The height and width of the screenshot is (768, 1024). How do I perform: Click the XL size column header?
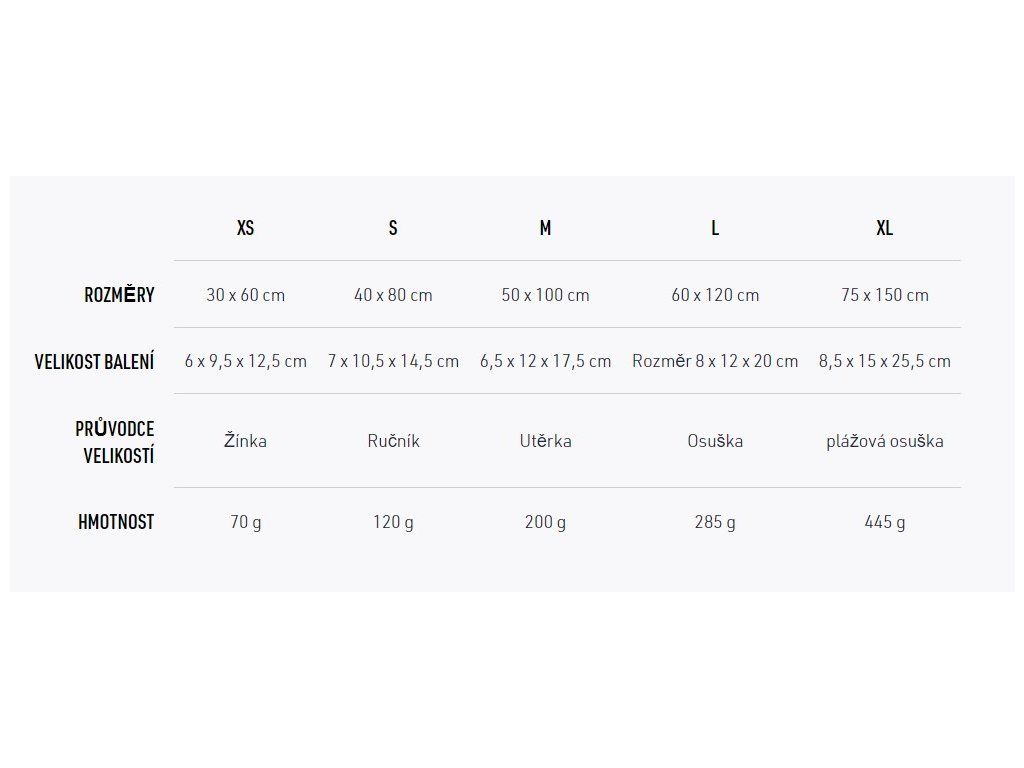[885, 228]
